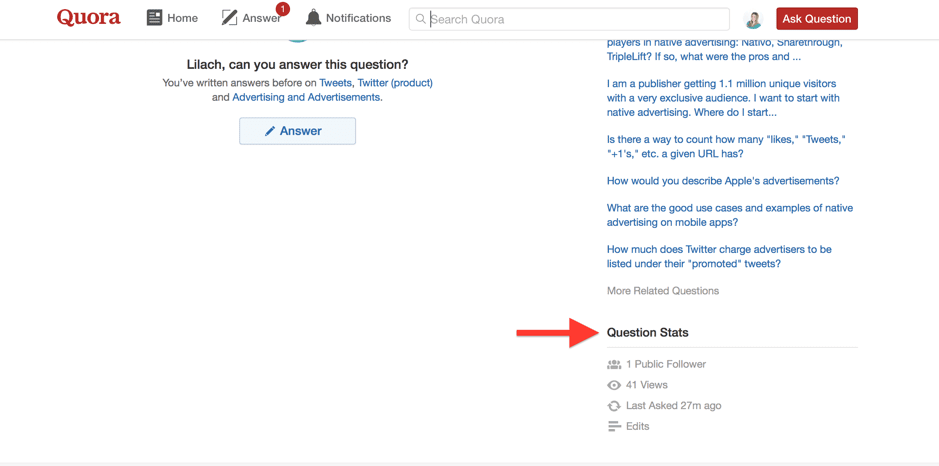The height and width of the screenshot is (466, 939).
Task: Open question about Twitter promoted tweets cost
Action: (718, 256)
